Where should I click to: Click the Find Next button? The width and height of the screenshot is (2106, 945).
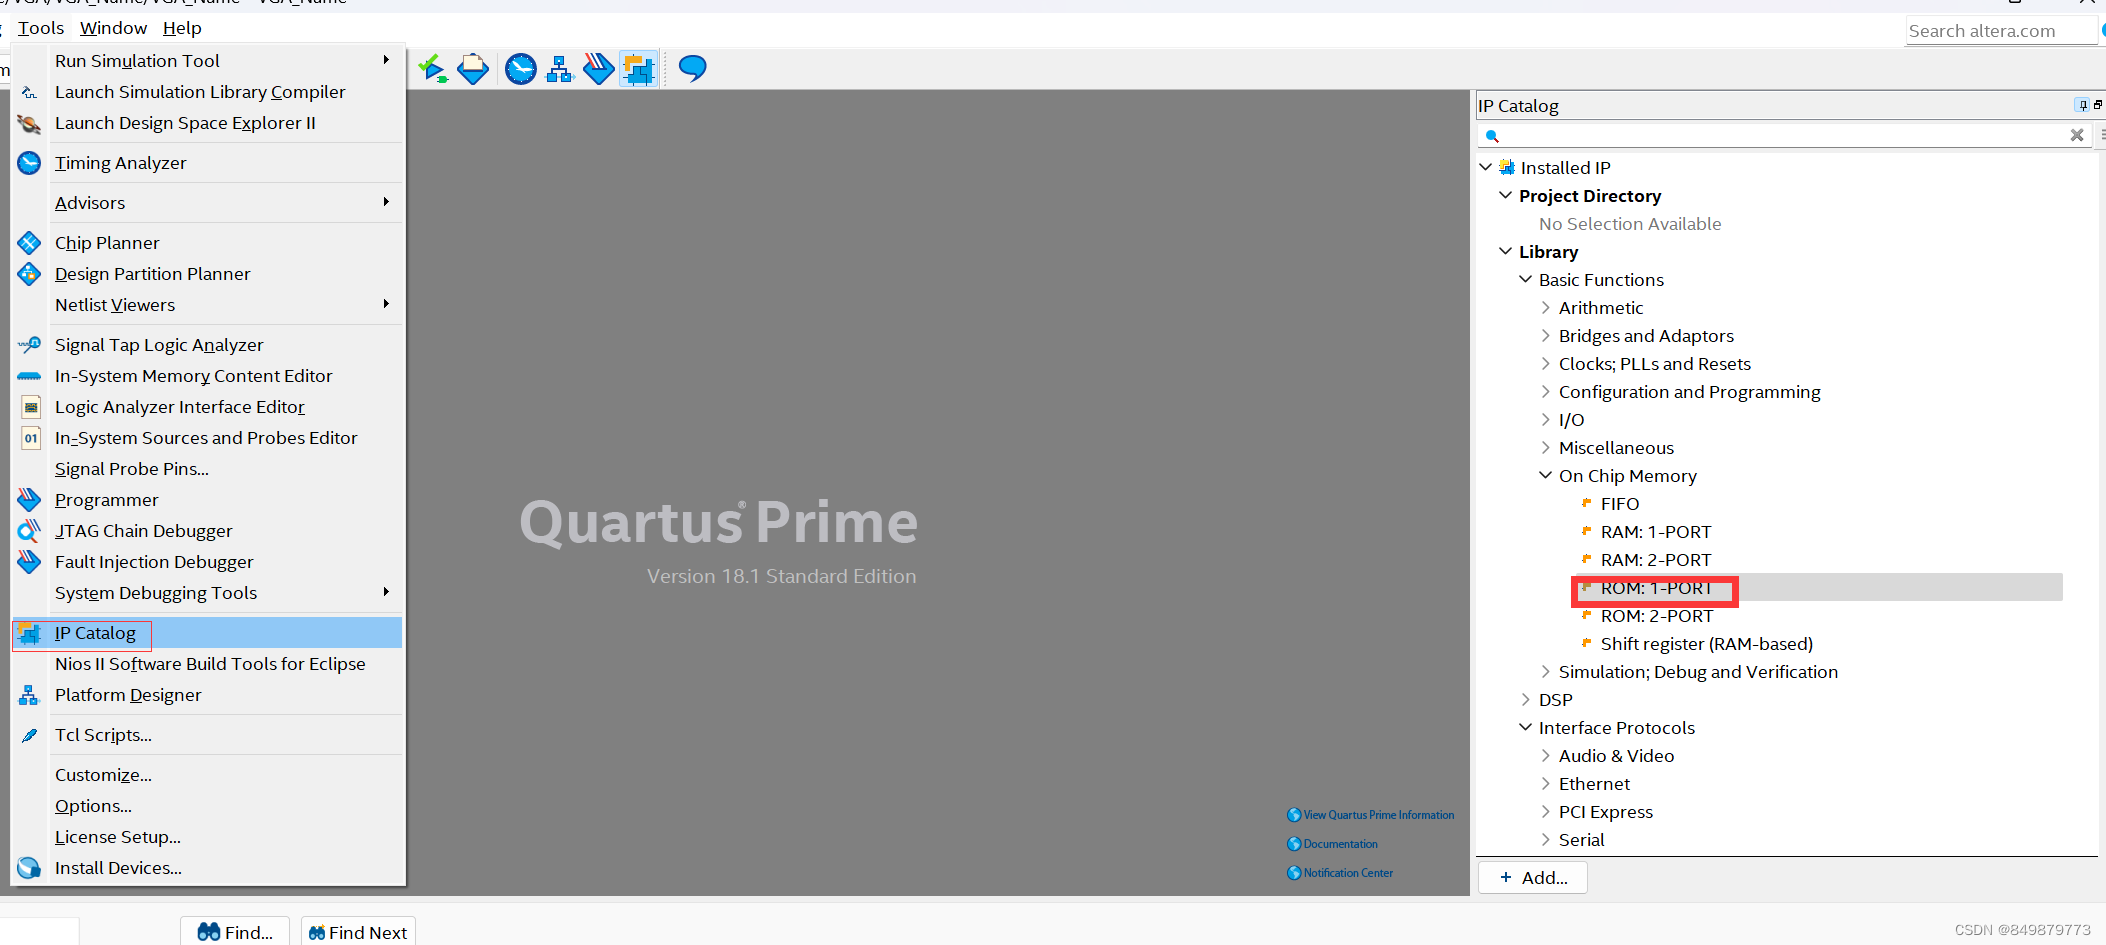click(x=358, y=932)
